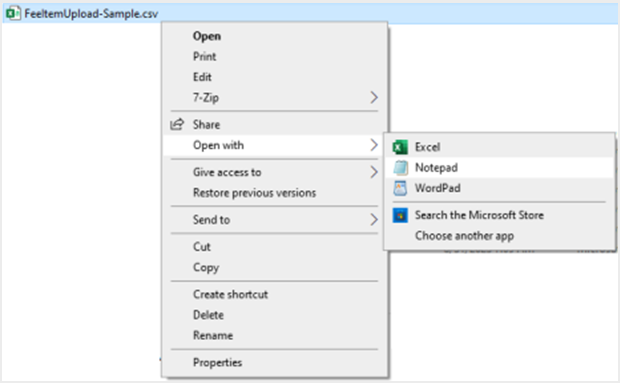The image size is (620, 383).
Task: Expand the Send to submenu arrow
Action: [374, 219]
